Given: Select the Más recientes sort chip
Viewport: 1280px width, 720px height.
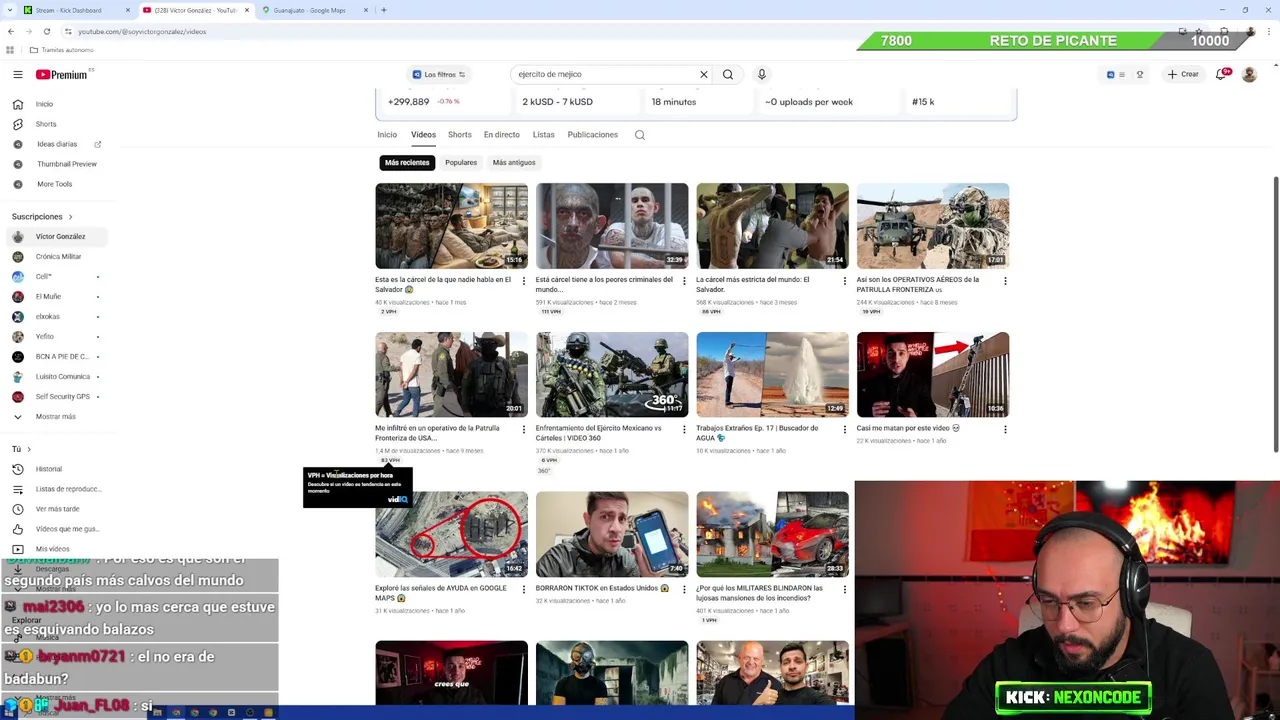Looking at the screenshot, I should click(x=407, y=162).
